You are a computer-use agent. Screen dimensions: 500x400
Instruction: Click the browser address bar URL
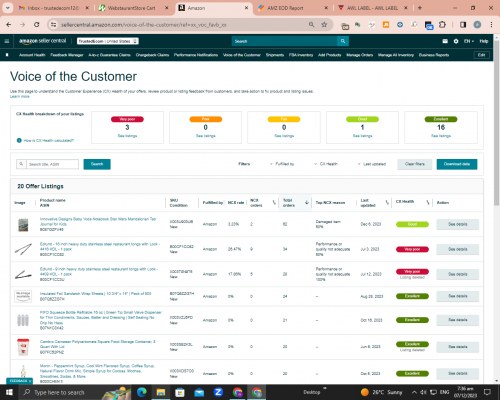click(x=144, y=25)
